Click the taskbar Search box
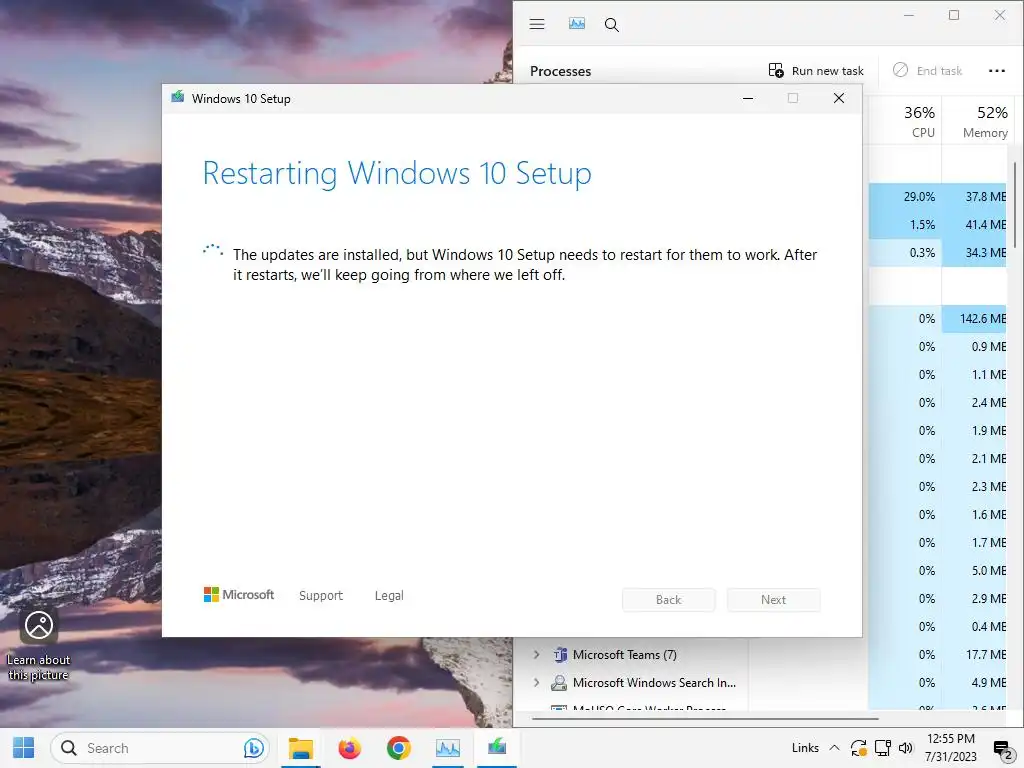The width and height of the screenshot is (1024, 768). [x=159, y=748]
